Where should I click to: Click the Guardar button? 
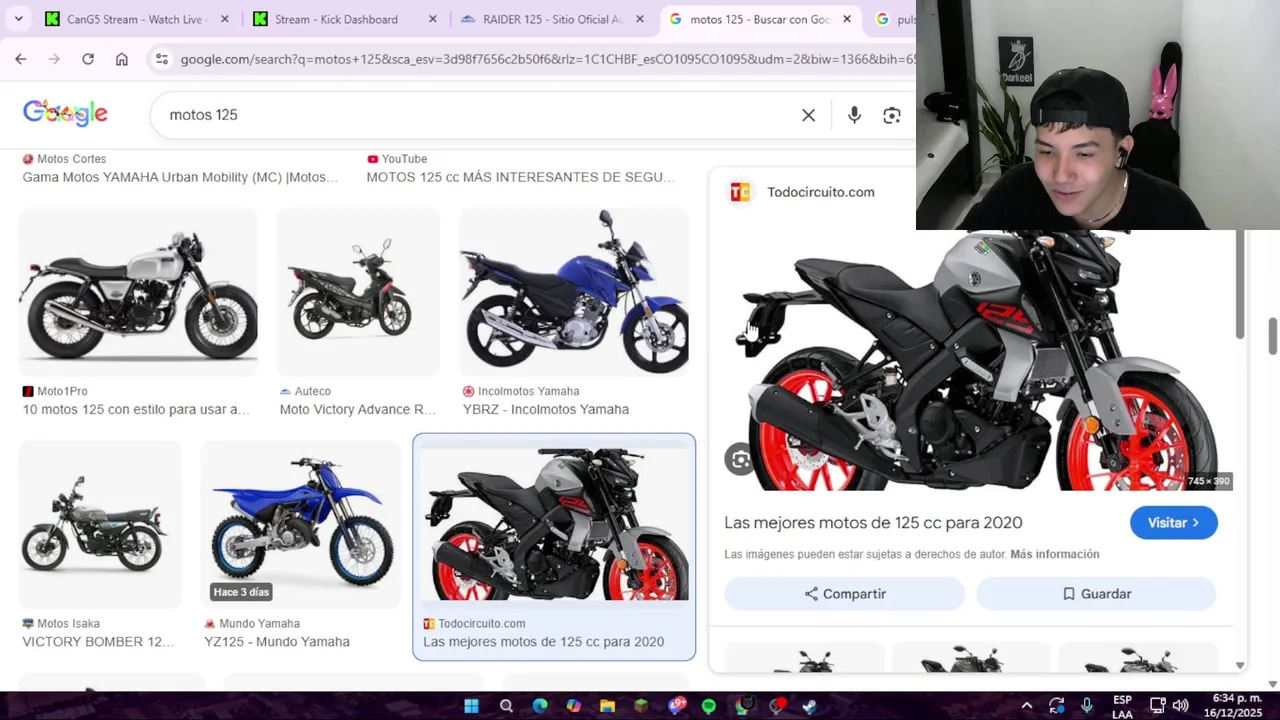pyautogui.click(x=1096, y=594)
